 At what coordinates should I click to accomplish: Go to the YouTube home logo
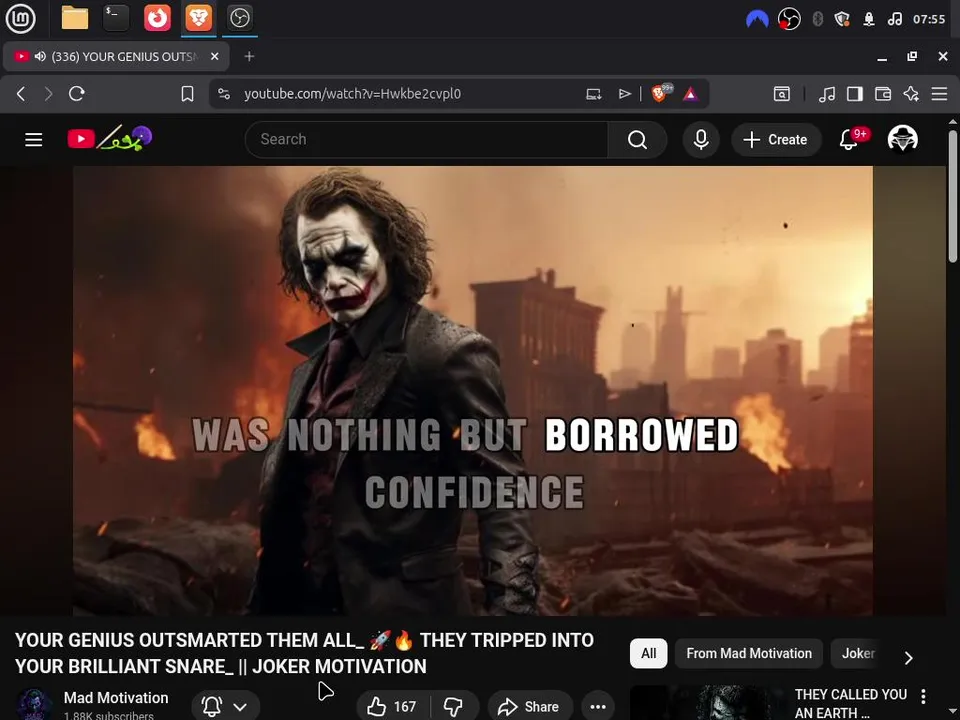110,139
